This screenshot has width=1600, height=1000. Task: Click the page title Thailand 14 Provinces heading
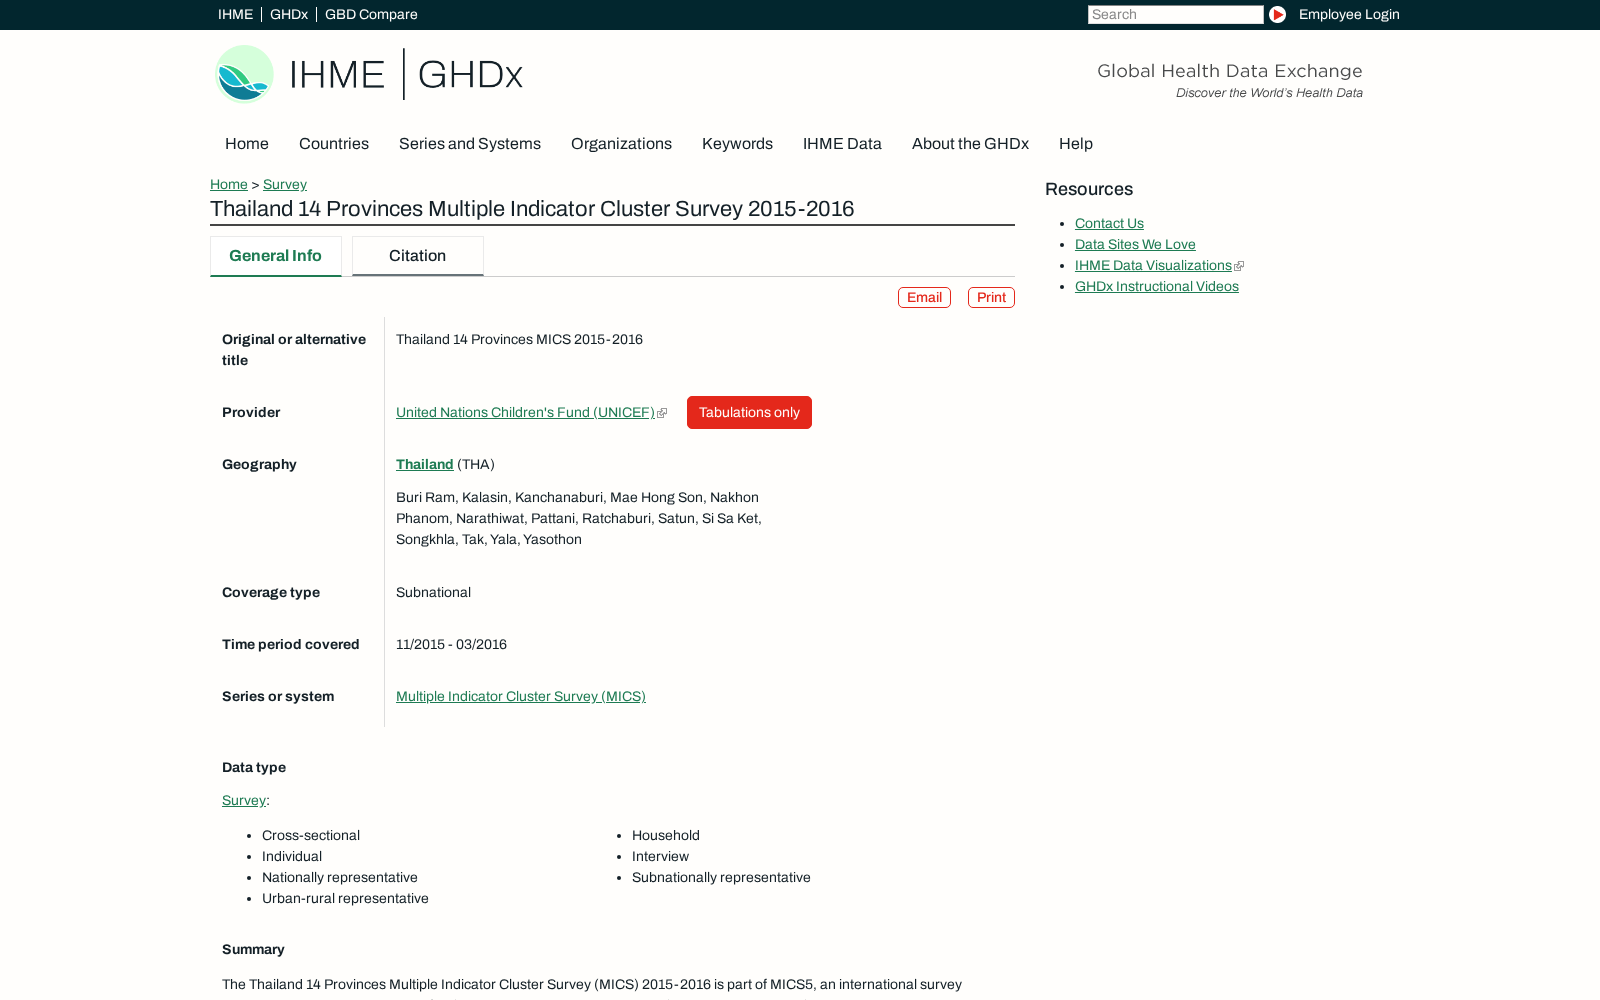[532, 209]
